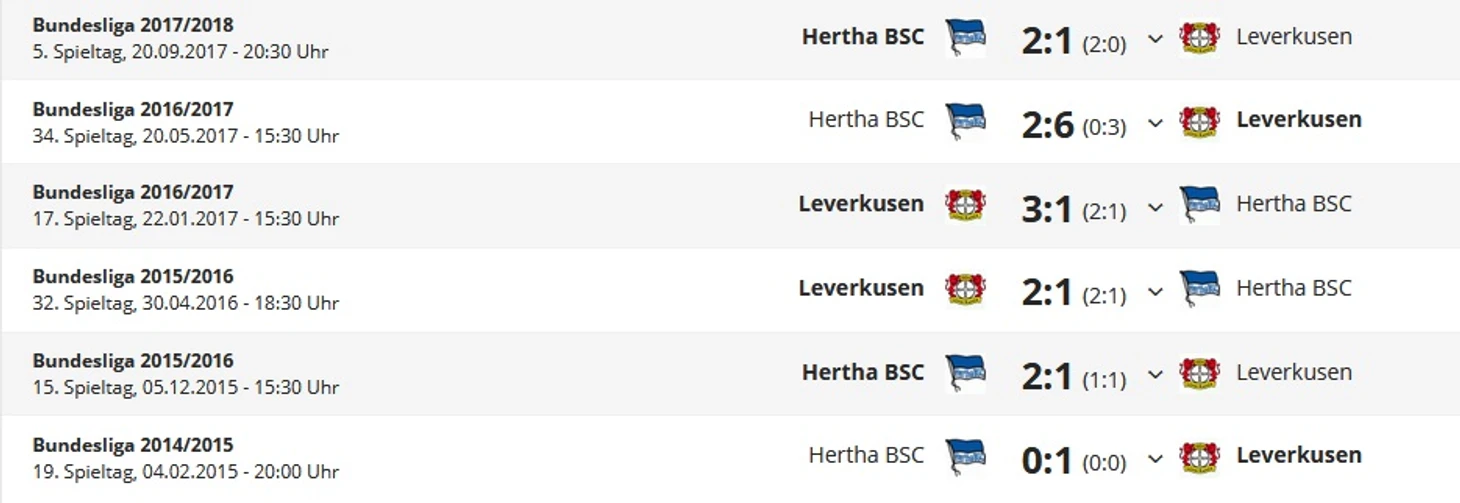Click Leverkusen crest in 20.09.2017 match
This screenshot has width=1460, height=503.
(1199, 38)
